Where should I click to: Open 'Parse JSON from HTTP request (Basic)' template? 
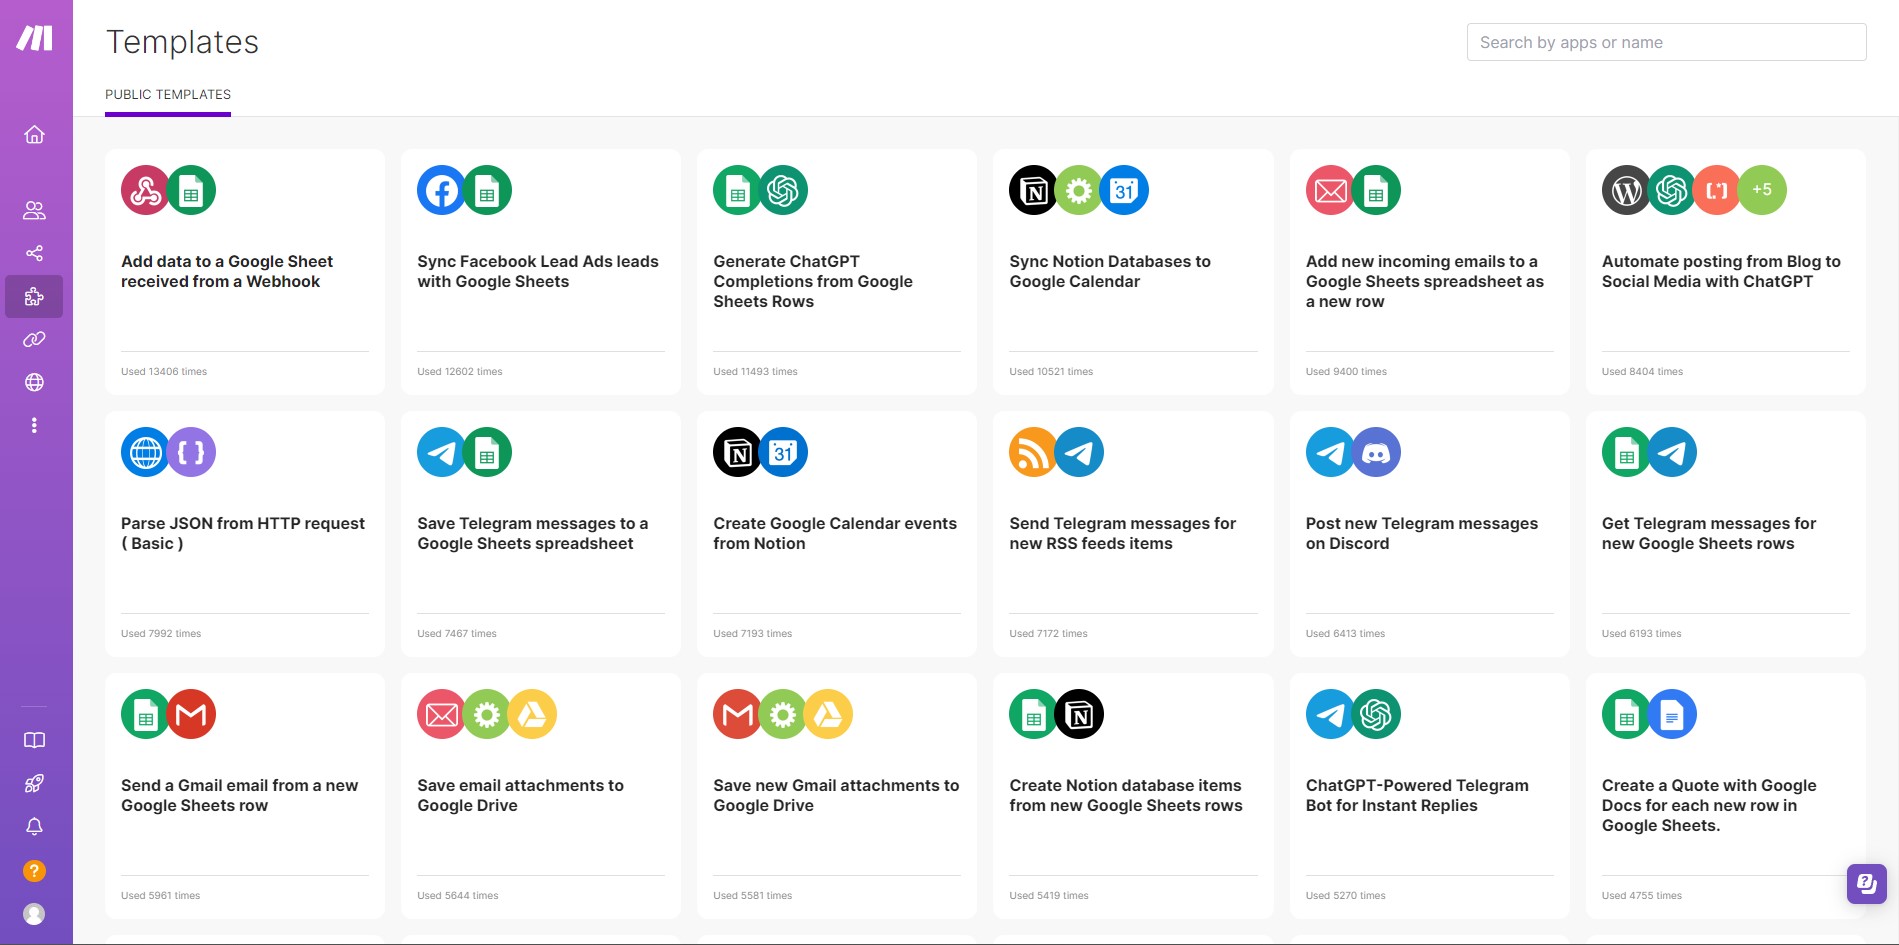coord(243,533)
